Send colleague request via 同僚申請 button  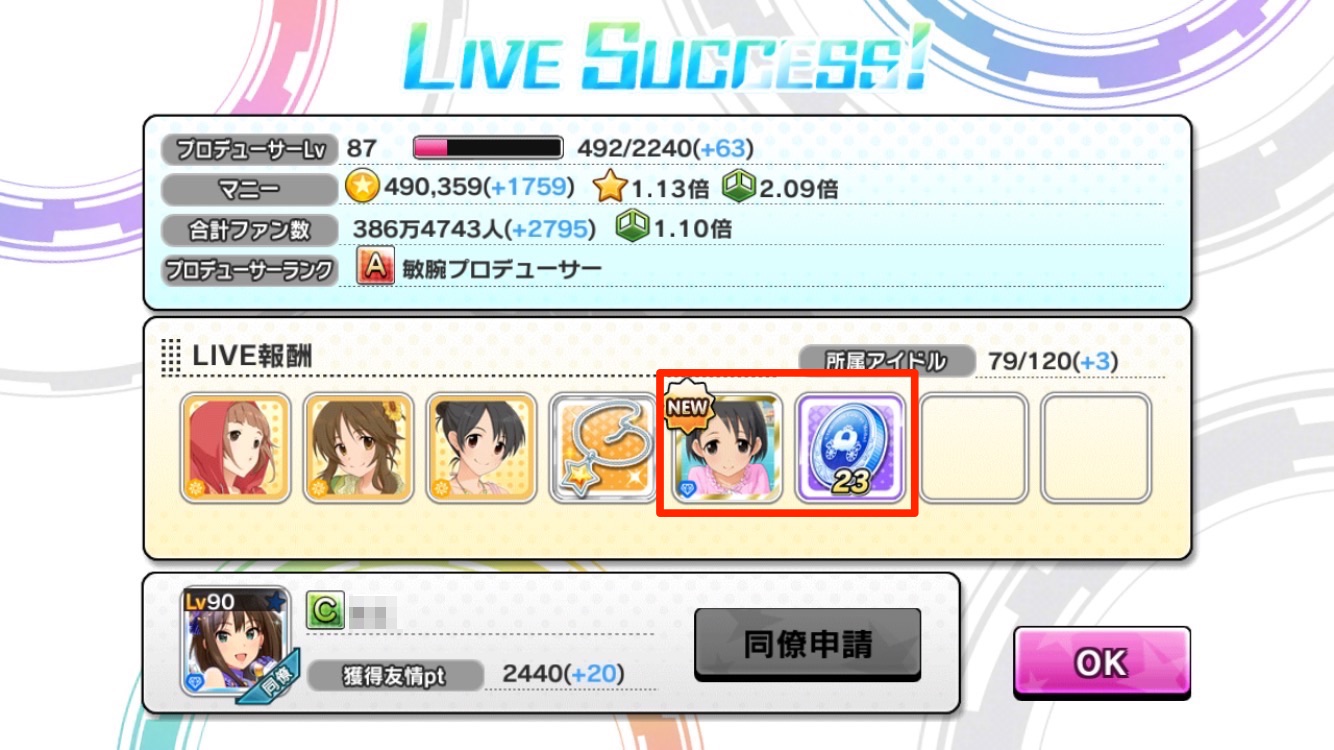point(807,645)
